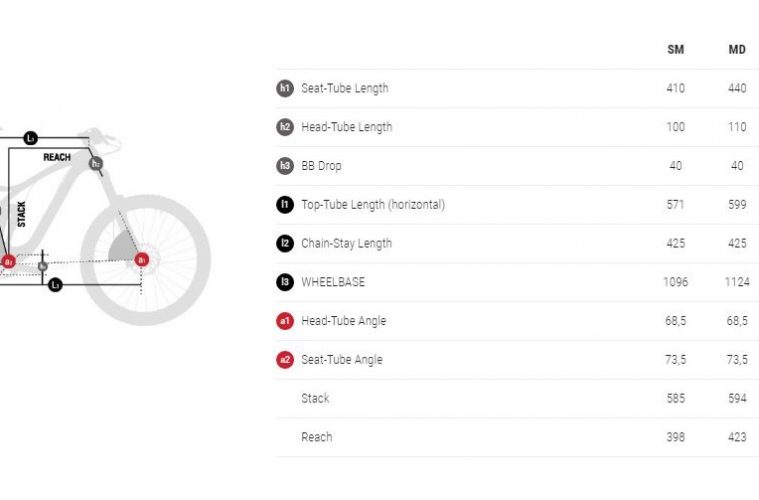
Task: Click the l1 Top-Tube Length icon
Action: click(285, 204)
